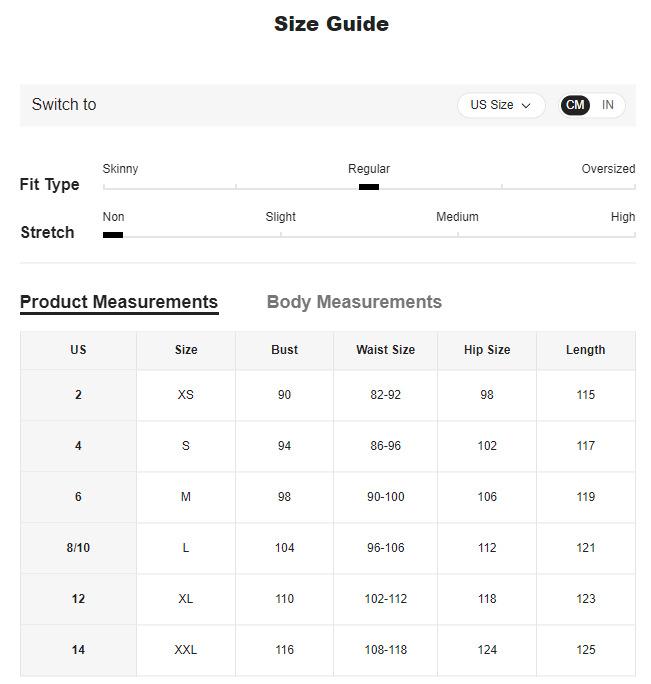Click the Fit Type slider marker

tap(369, 187)
